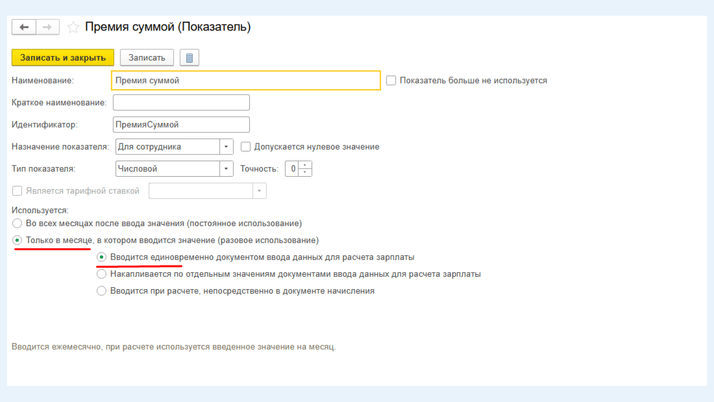This screenshot has width=714, height=402.
Task: Click the Наименование: label
Action: 42,81
